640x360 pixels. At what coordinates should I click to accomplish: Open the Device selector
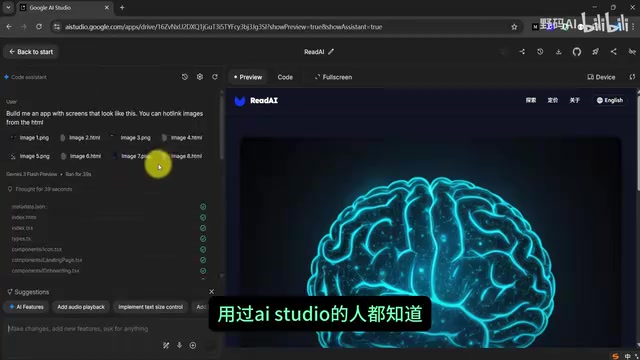[x=601, y=77]
